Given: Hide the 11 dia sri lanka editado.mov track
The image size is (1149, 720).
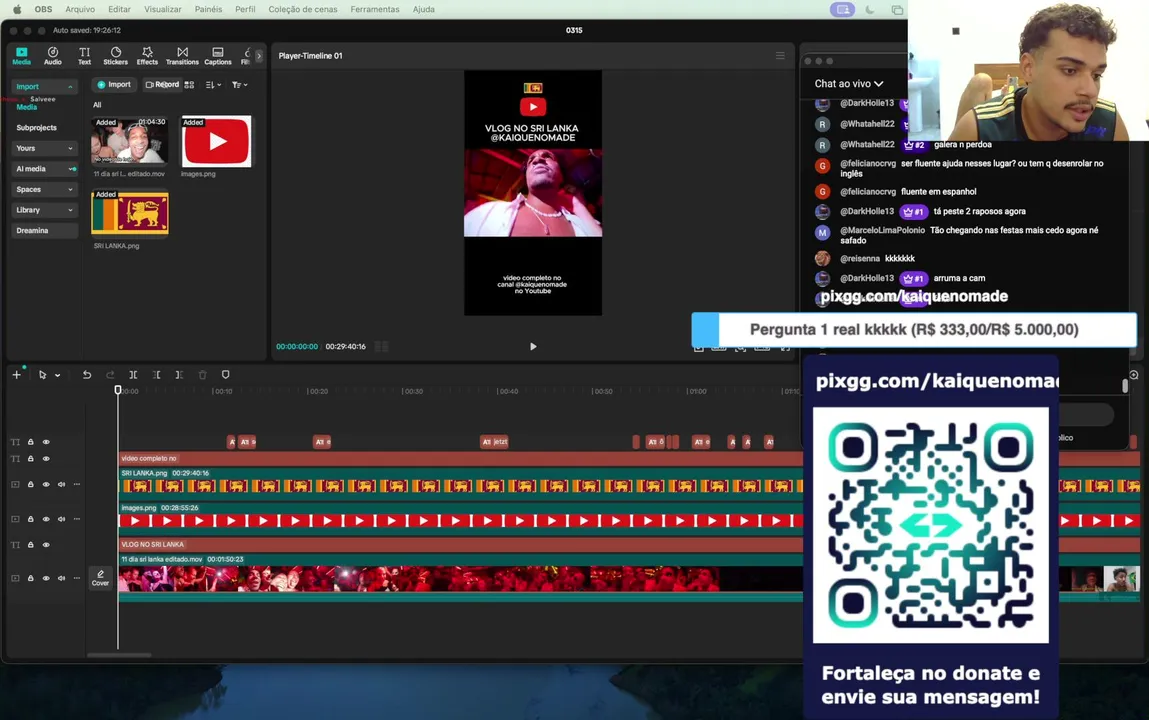Looking at the screenshot, I should coord(45,578).
